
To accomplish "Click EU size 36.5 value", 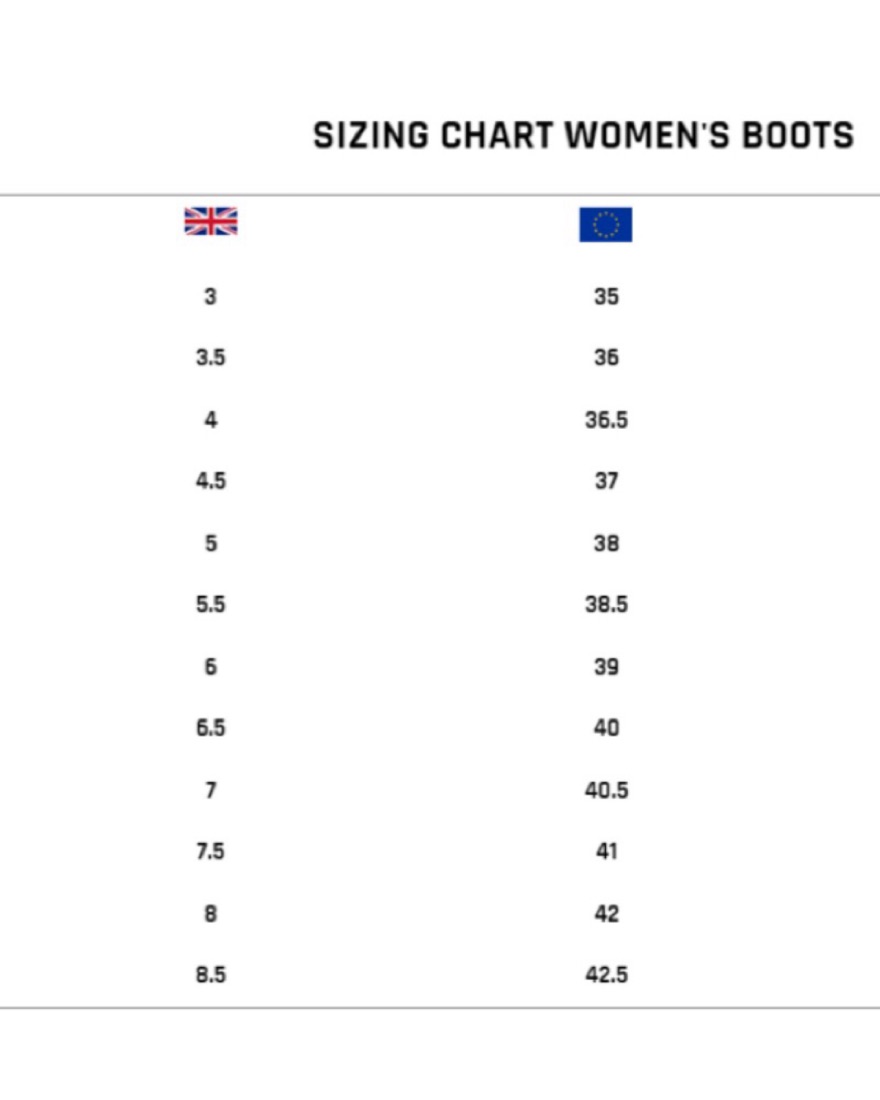I will point(606,420).
